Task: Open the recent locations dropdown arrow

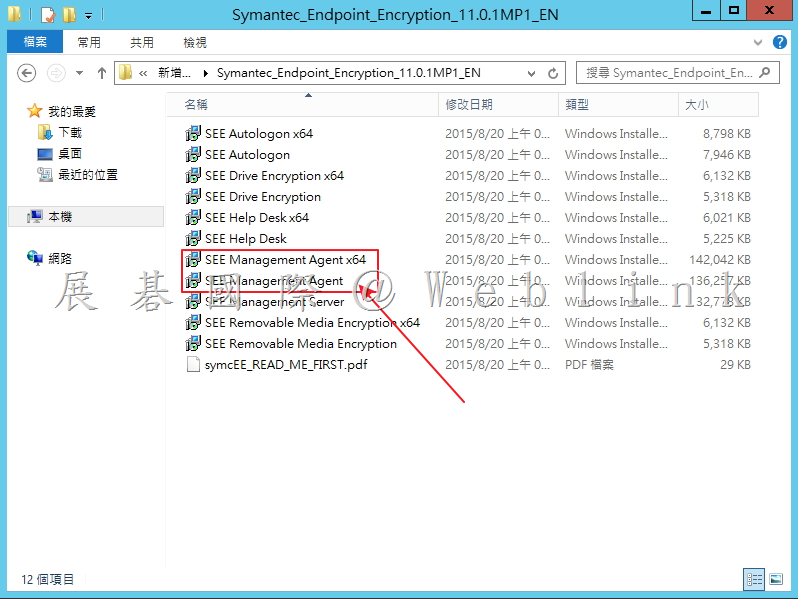Action: tap(79, 73)
